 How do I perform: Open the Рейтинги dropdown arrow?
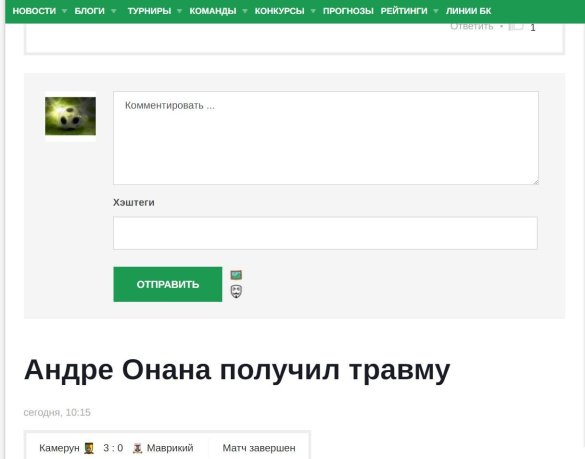(436, 11)
